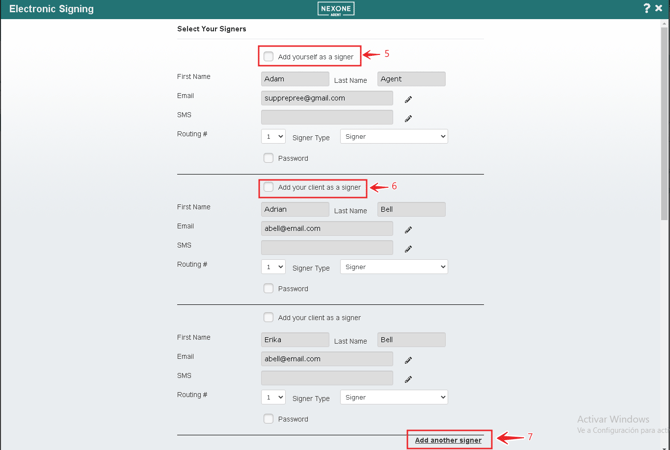Click Adrian's First Name field

coord(295,210)
